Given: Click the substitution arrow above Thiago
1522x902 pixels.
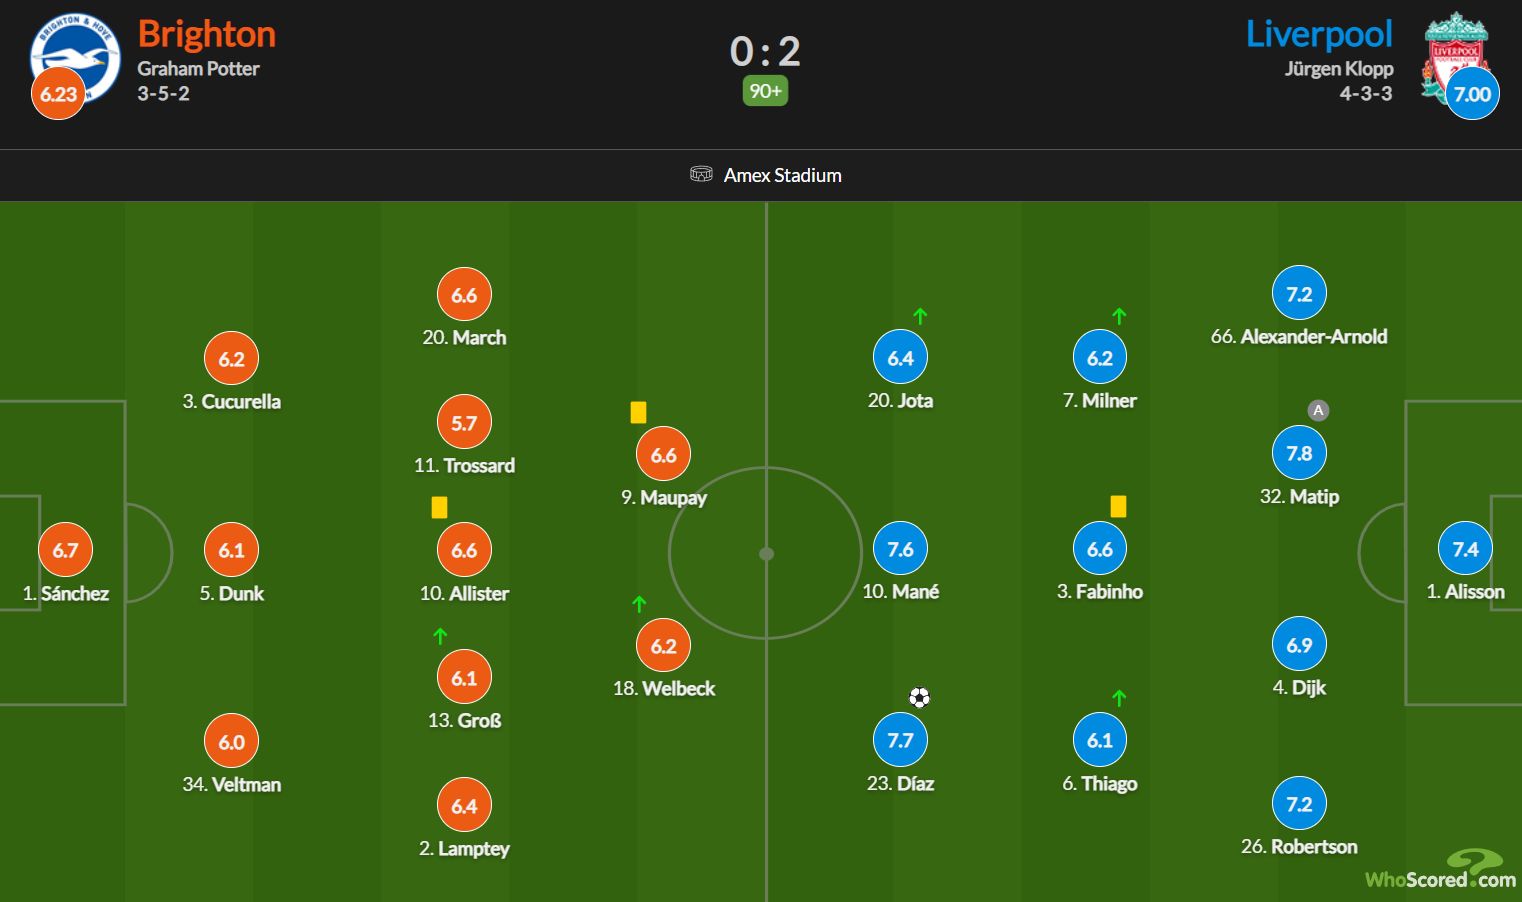Looking at the screenshot, I should tap(1119, 698).
